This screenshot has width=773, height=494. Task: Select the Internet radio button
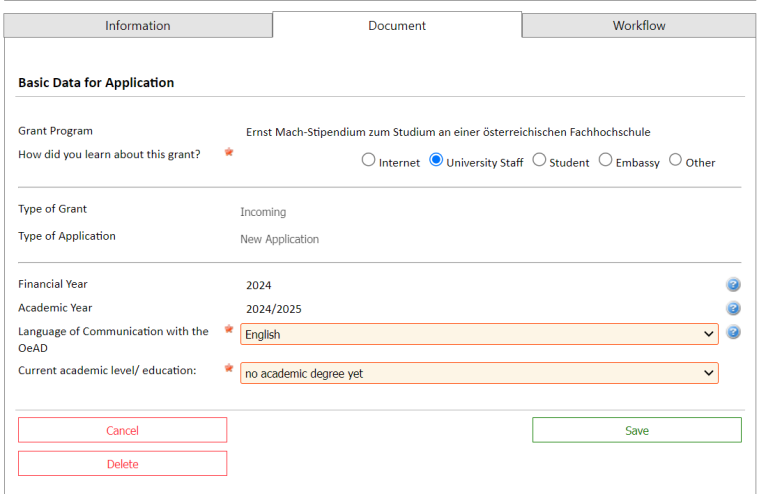[368, 160]
